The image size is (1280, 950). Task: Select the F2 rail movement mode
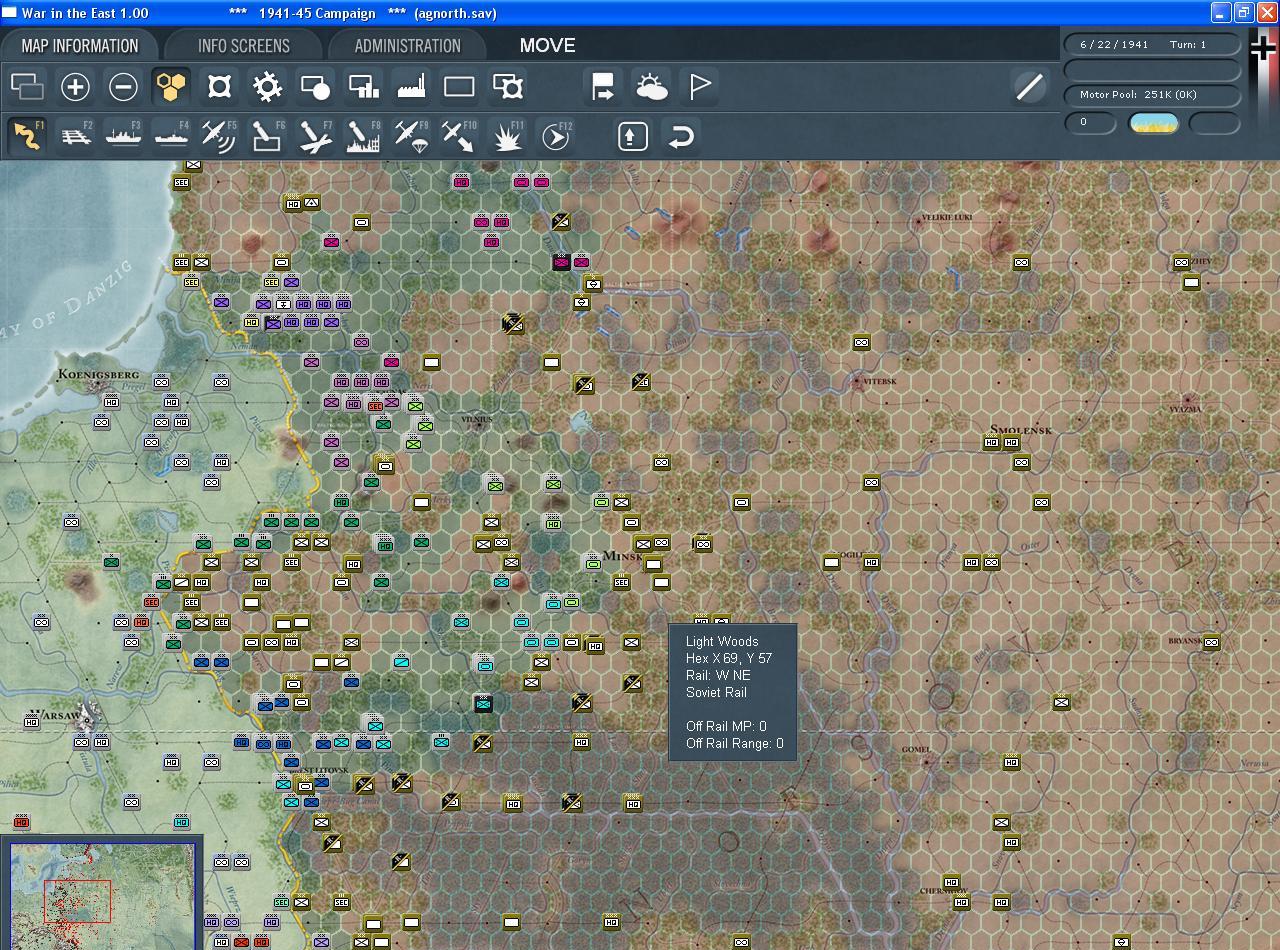tap(75, 135)
